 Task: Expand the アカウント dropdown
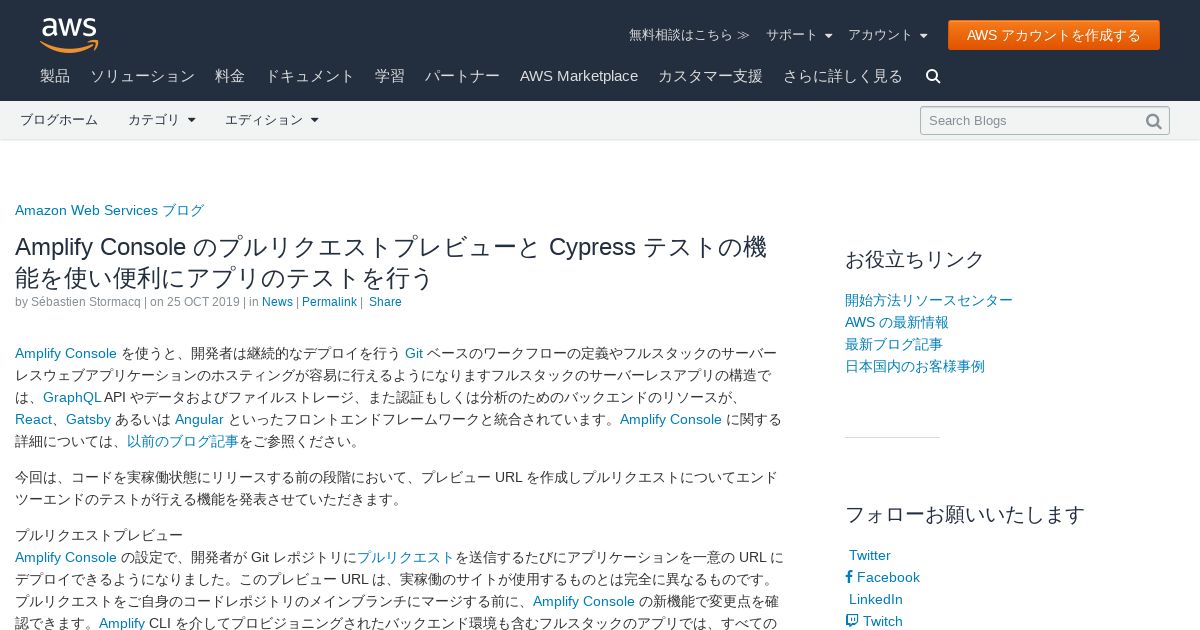point(888,35)
